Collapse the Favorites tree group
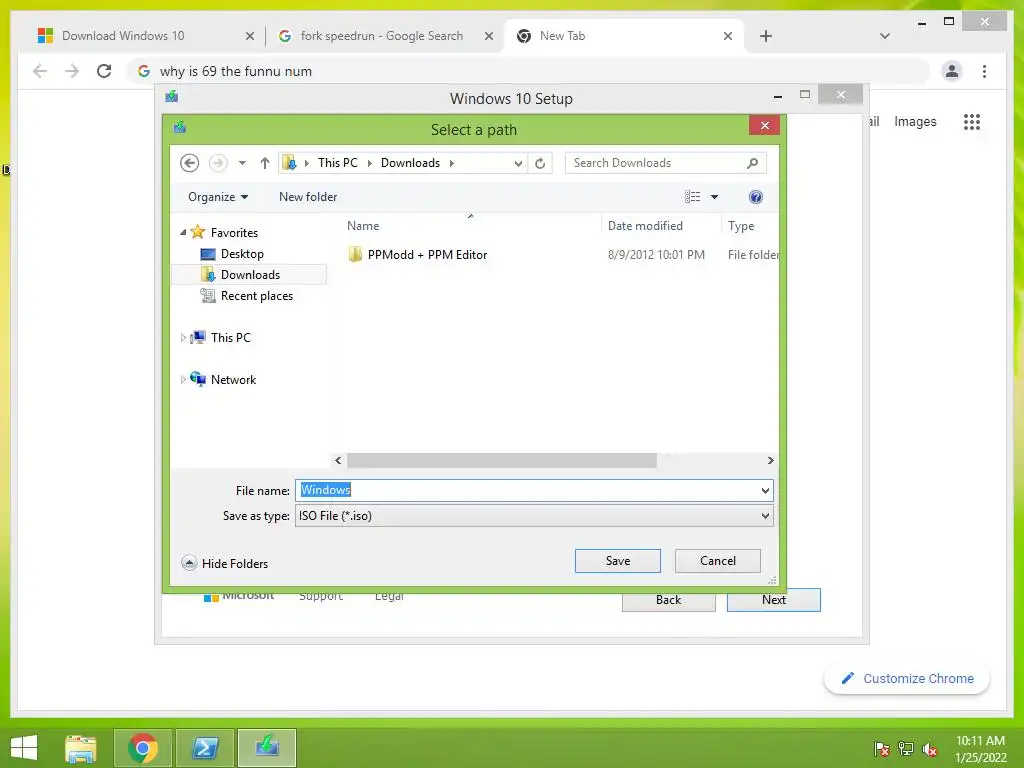1024x768 pixels. click(x=184, y=232)
